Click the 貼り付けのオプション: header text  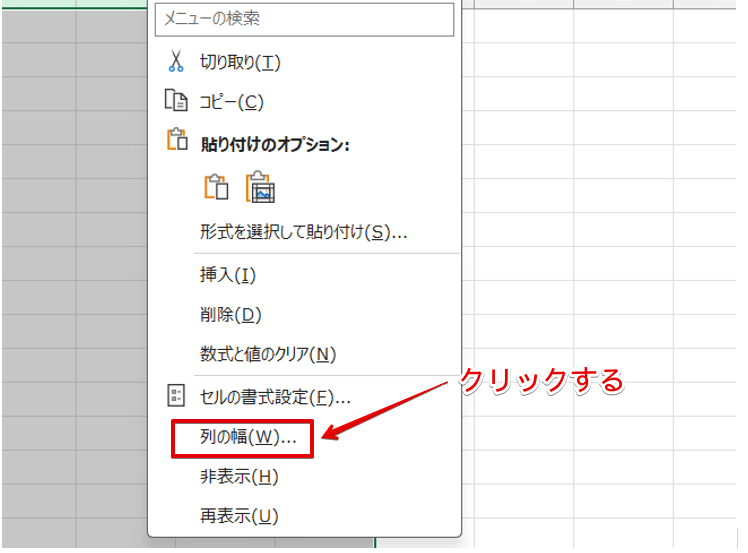tap(273, 144)
